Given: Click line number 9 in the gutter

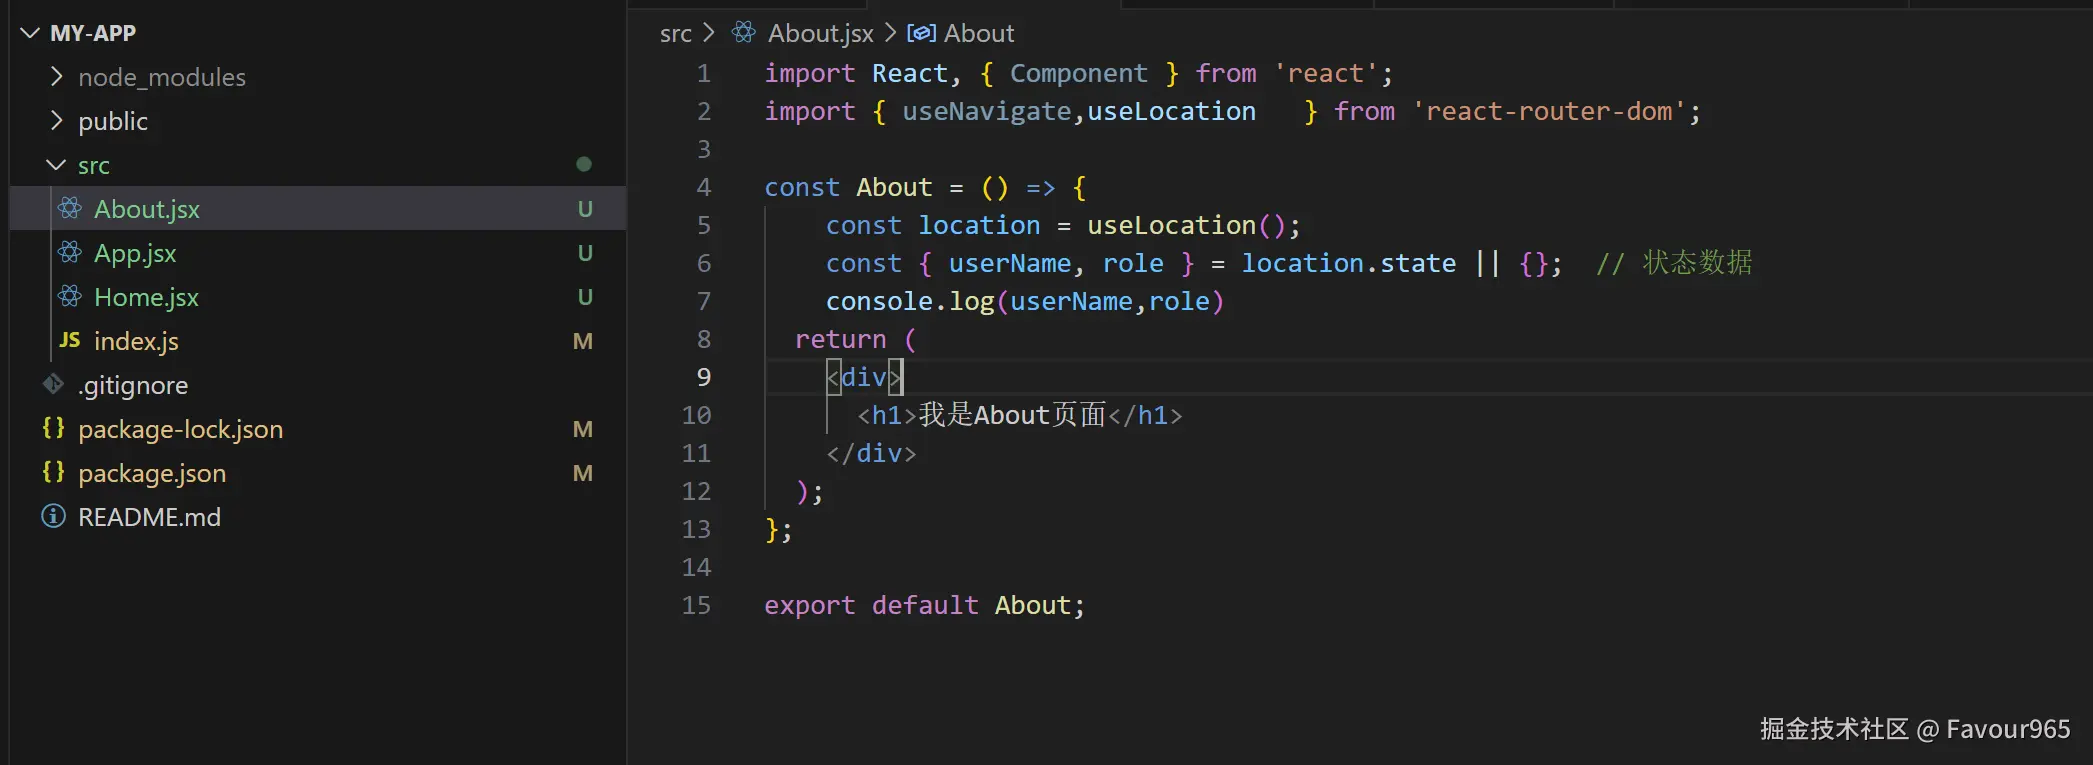Looking at the screenshot, I should pos(704,377).
